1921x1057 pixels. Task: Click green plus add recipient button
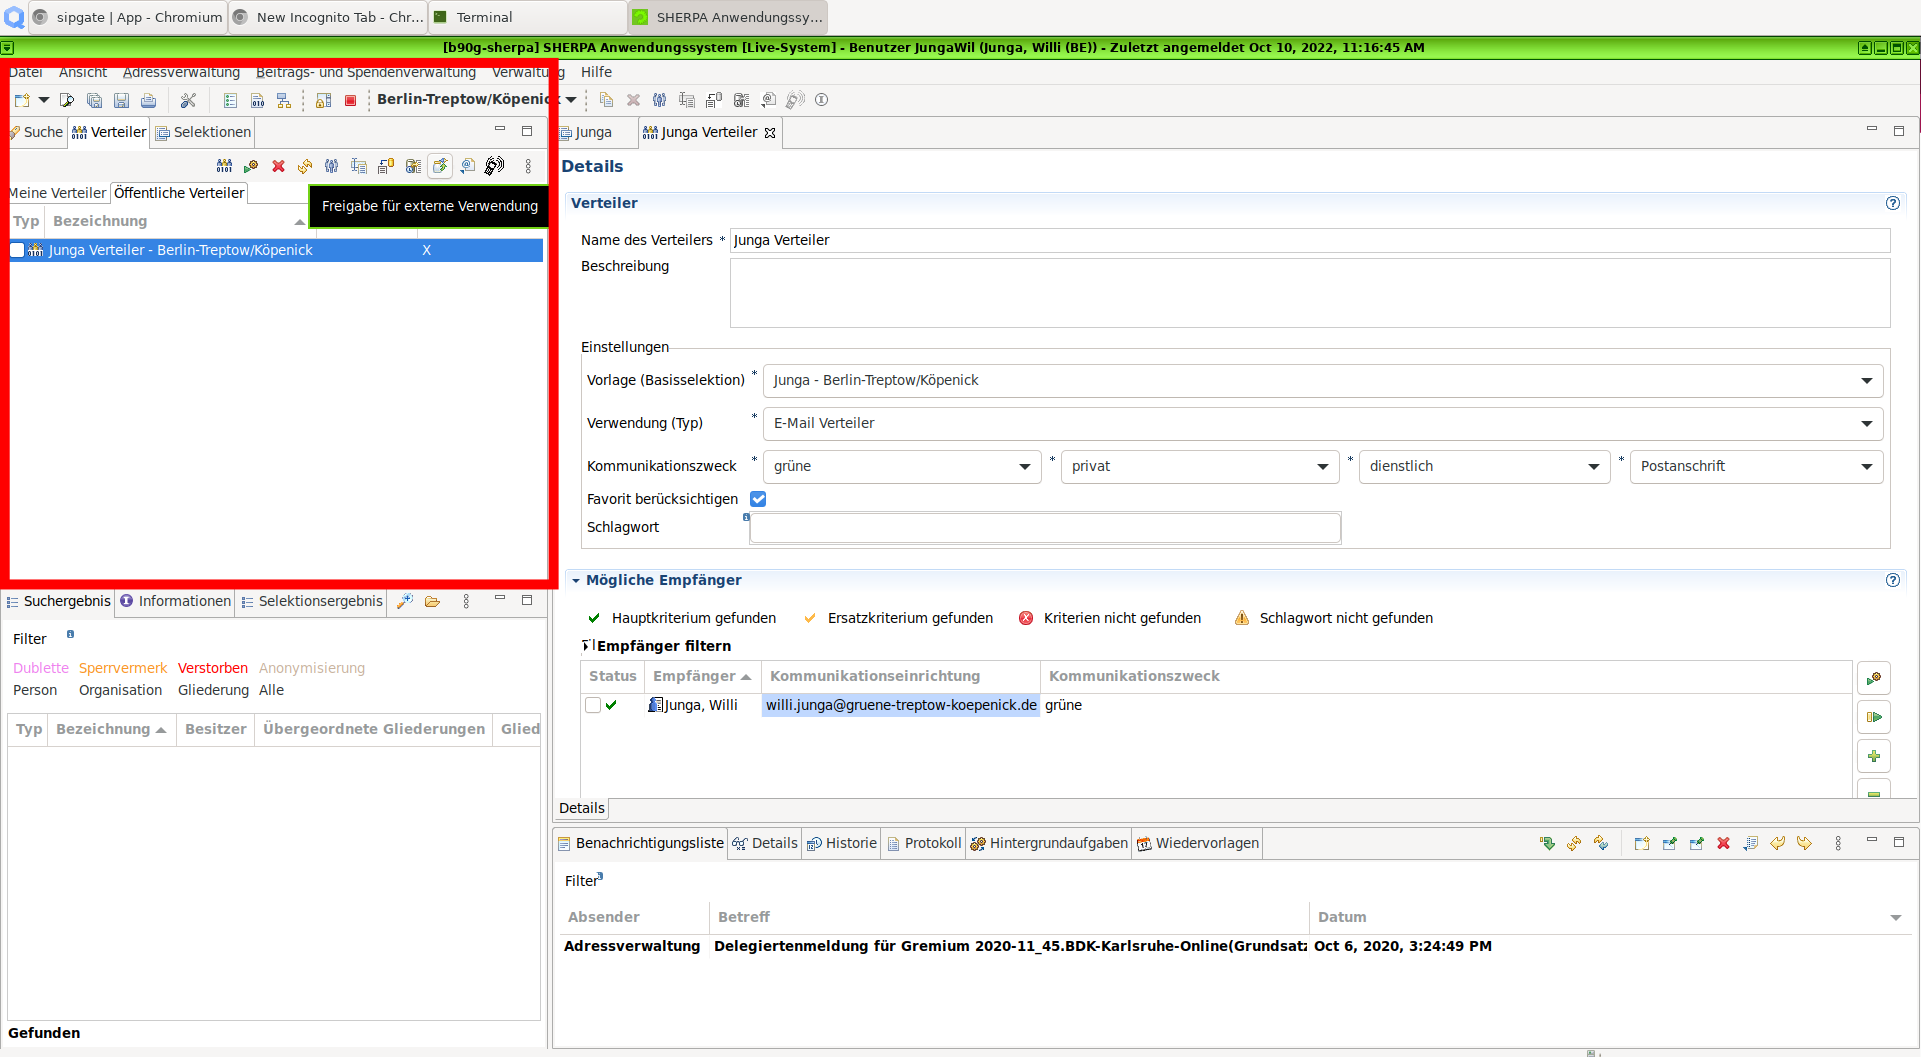[x=1874, y=756]
